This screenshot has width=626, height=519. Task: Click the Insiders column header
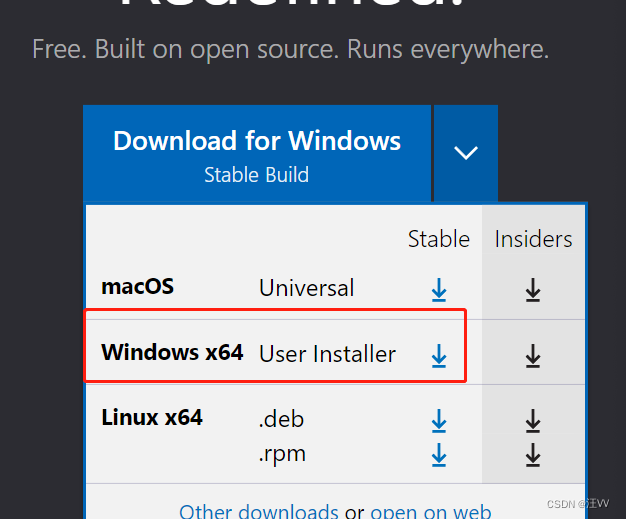point(533,239)
